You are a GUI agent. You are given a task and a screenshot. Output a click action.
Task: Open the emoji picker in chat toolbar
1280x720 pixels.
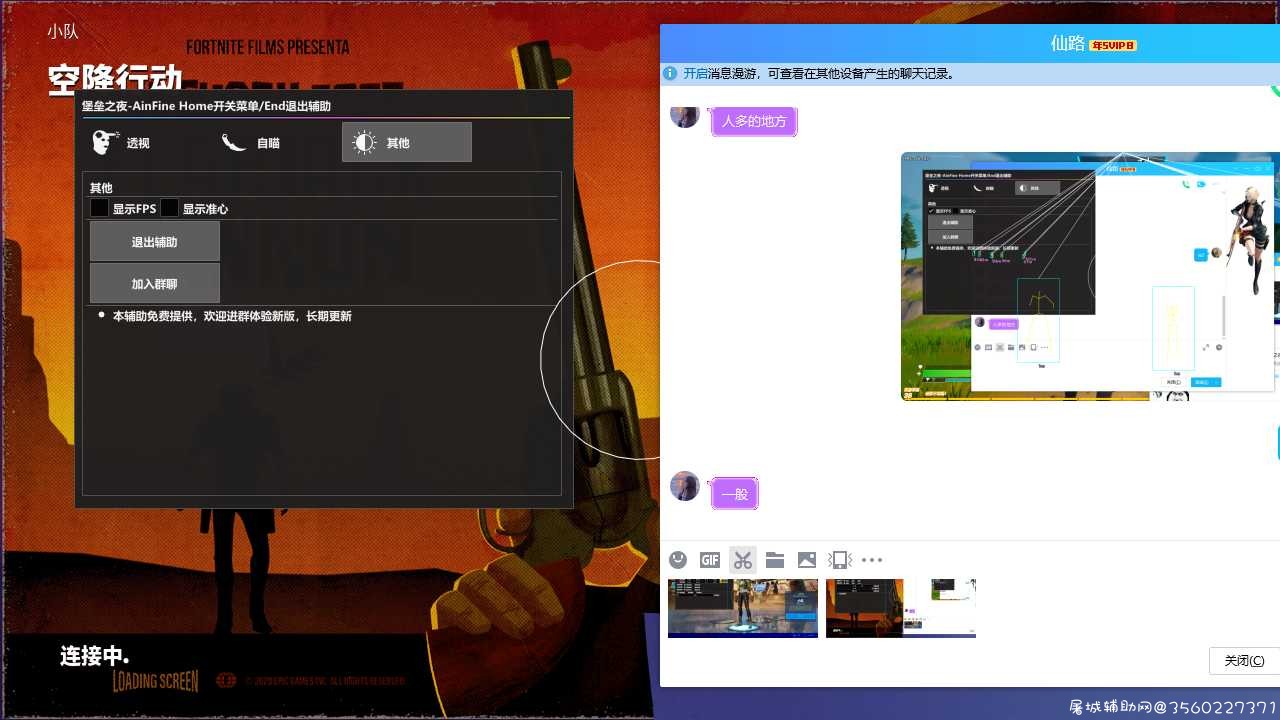point(678,560)
